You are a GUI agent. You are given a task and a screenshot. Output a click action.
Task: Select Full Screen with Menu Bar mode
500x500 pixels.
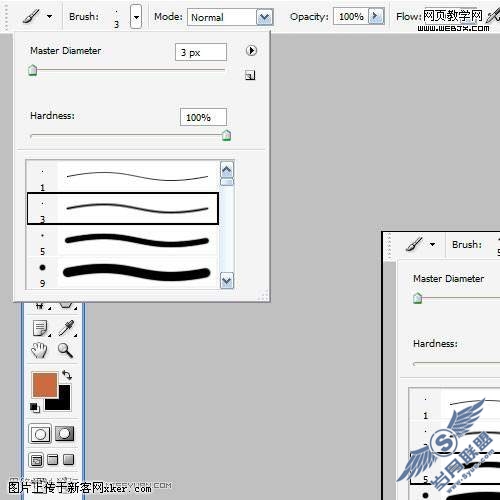(53, 460)
